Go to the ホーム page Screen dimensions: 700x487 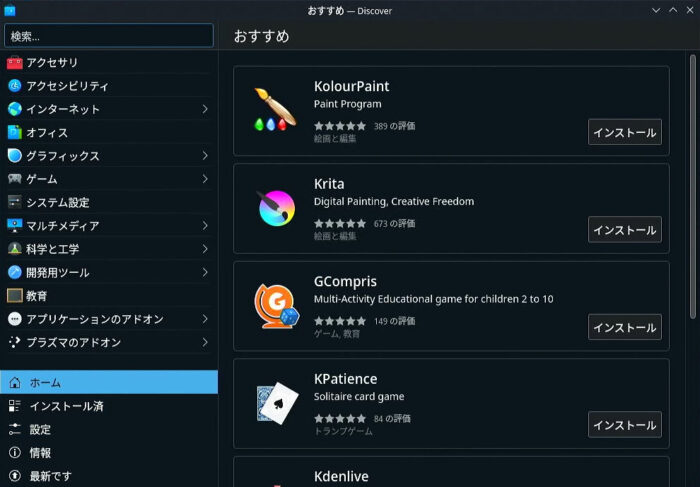click(x=109, y=383)
